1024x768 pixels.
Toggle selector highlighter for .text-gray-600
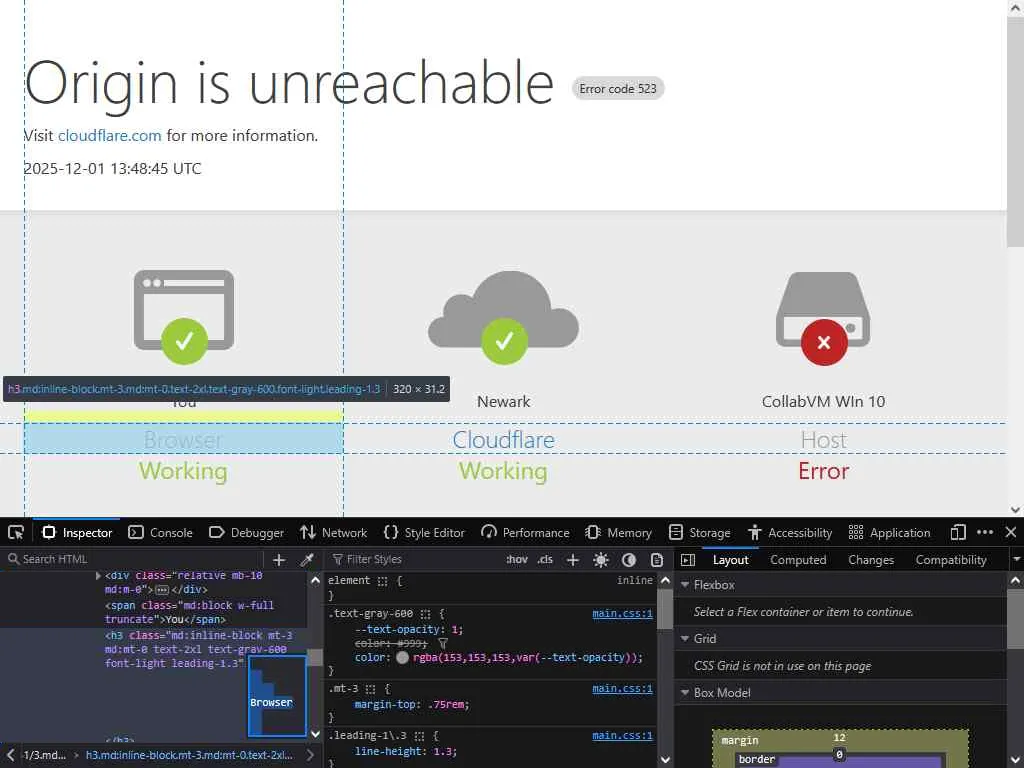point(426,614)
